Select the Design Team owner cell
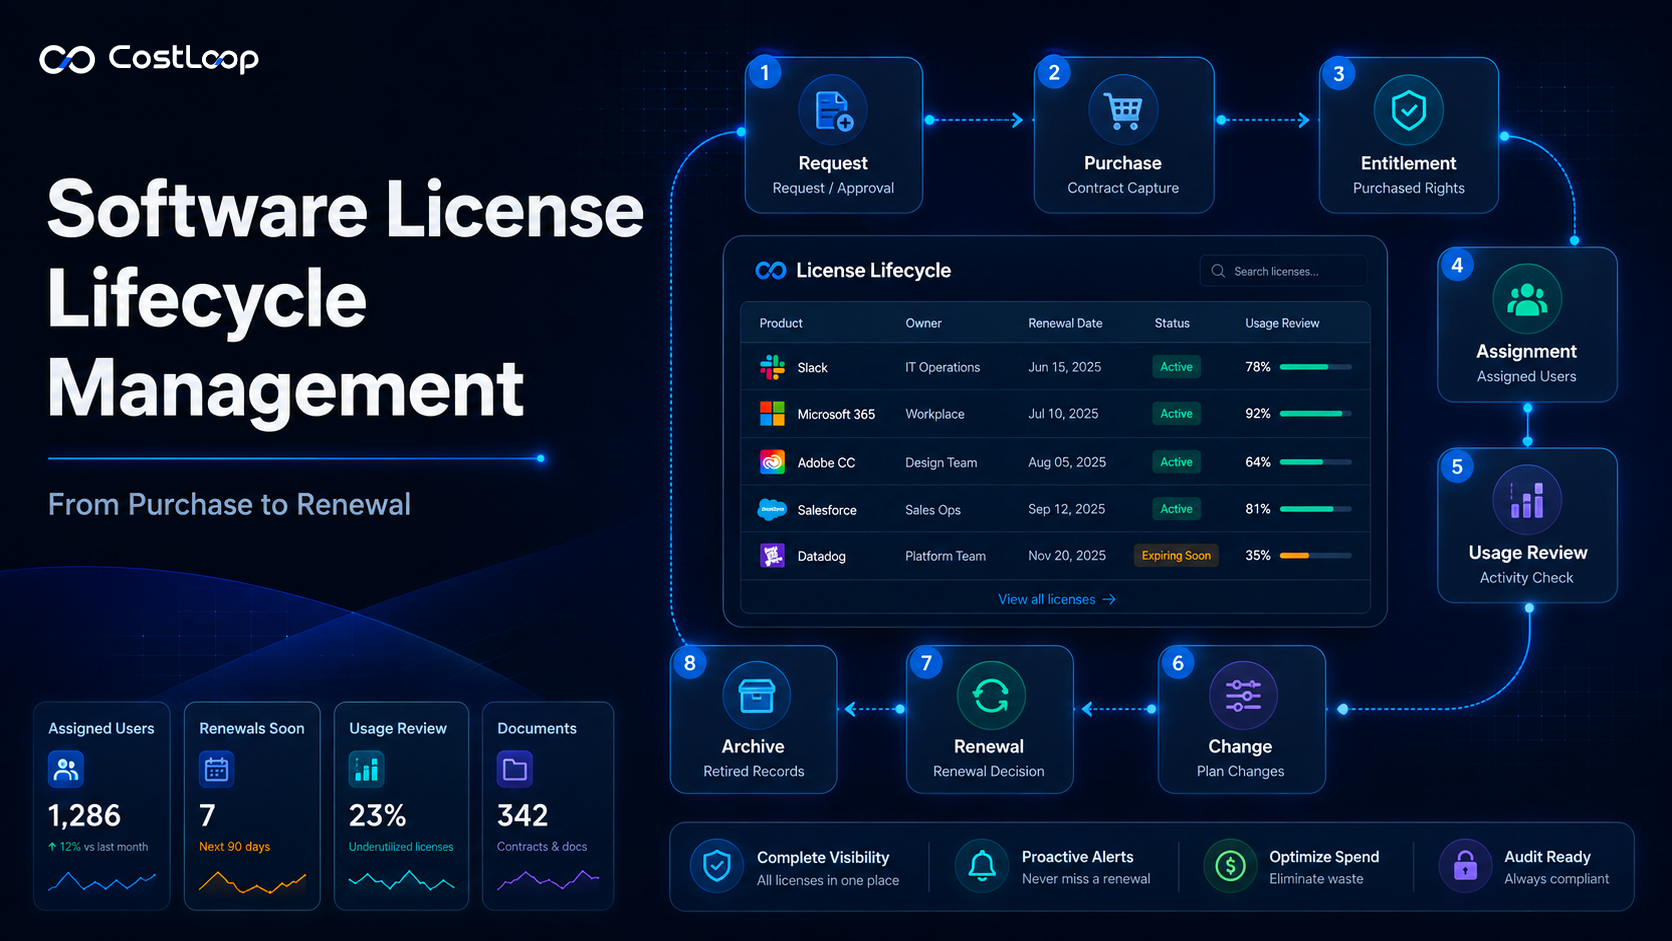1672x941 pixels. pyautogui.click(x=941, y=463)
